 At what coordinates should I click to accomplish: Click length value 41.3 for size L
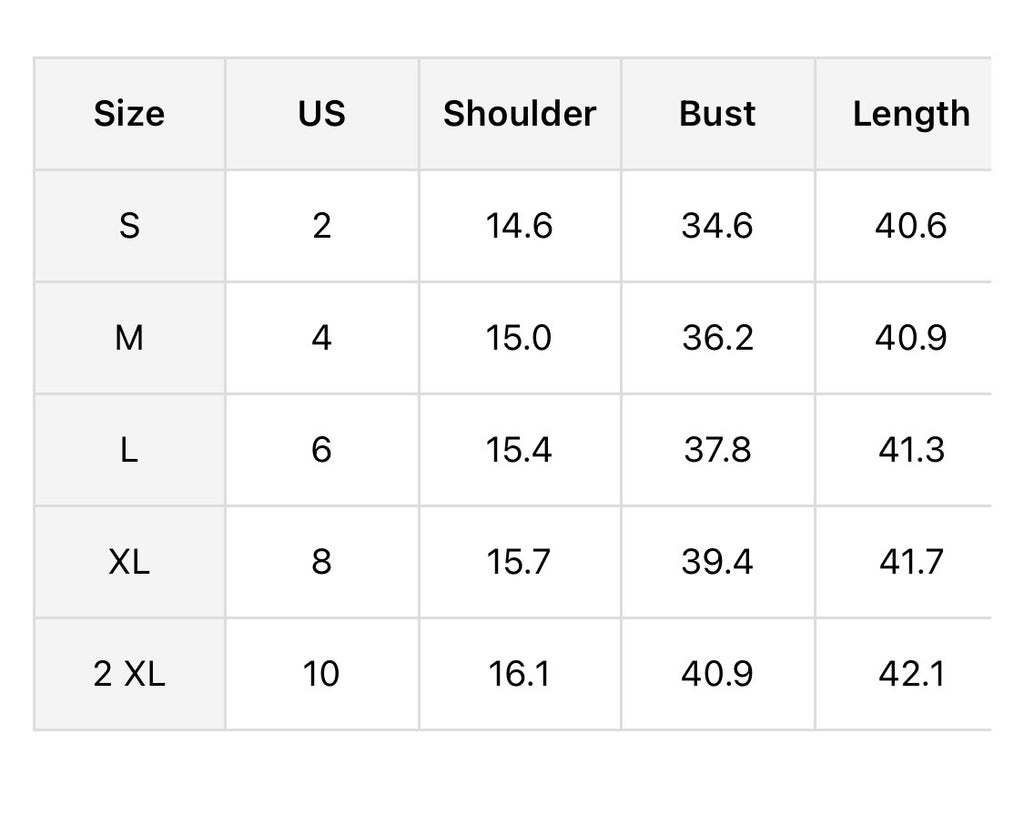click(x=910, y=450)
